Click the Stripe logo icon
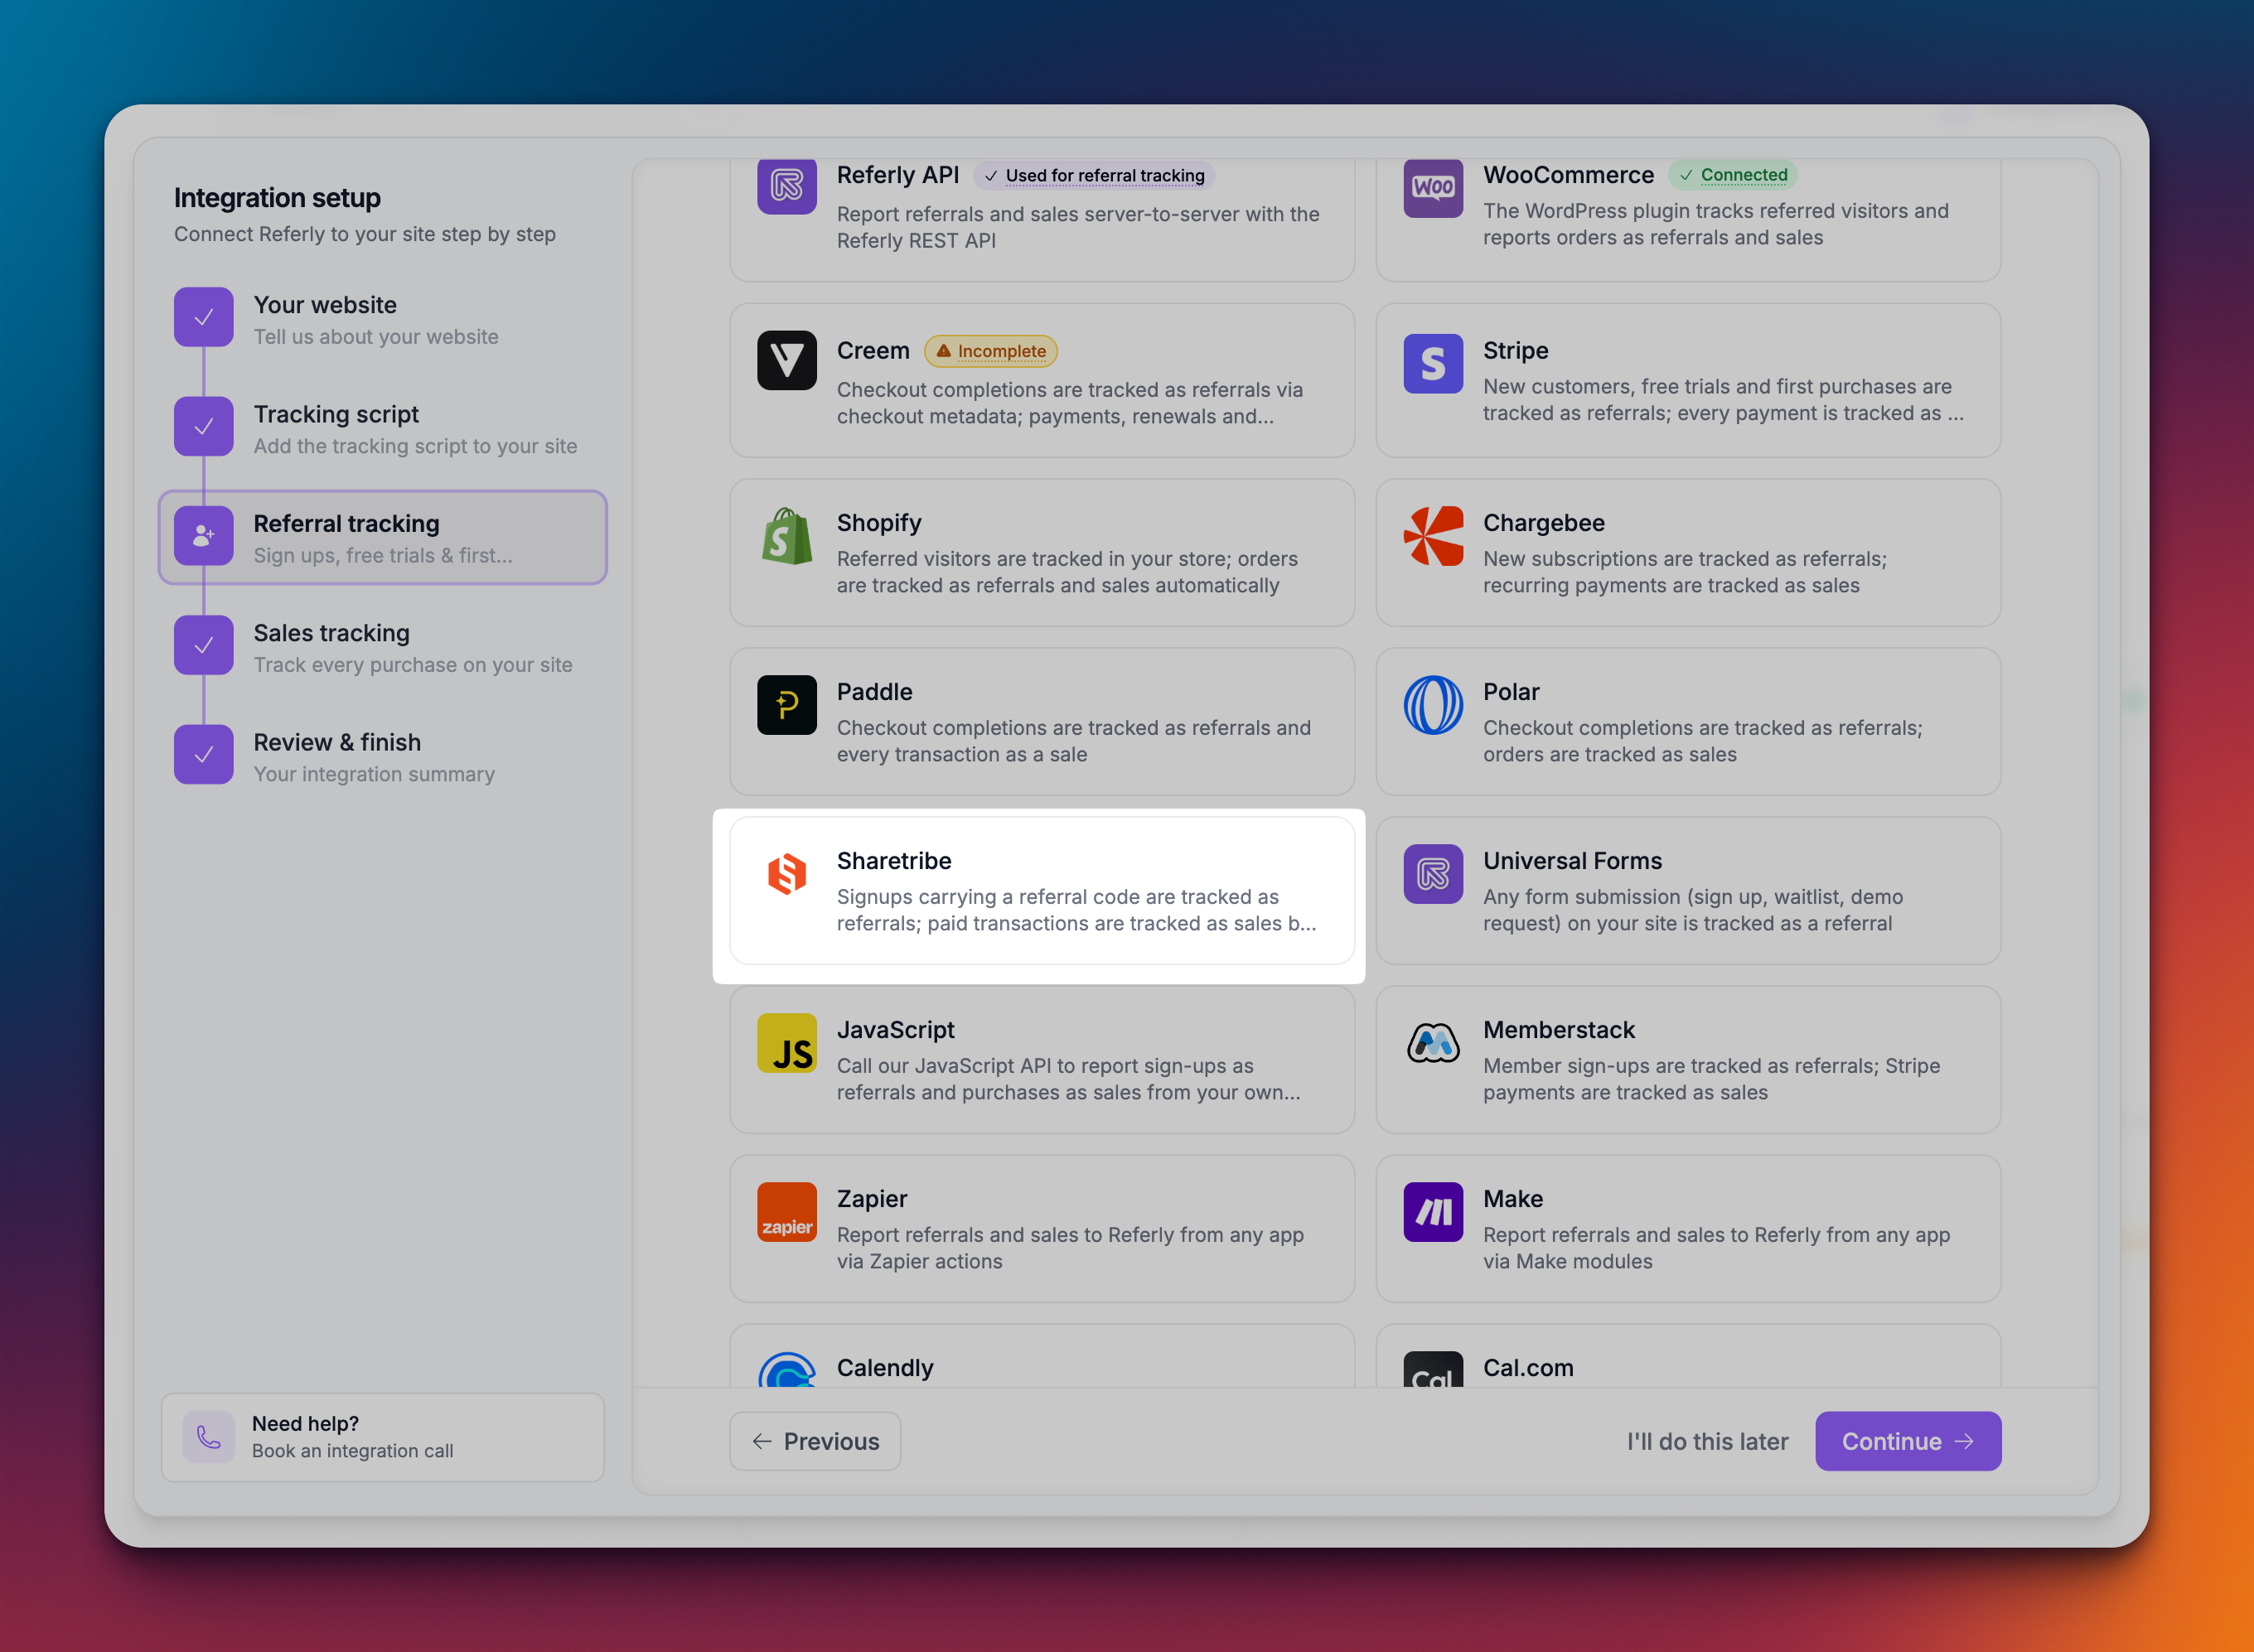This screenshot has height=1652, width=2254. pyautogui.click(x=1432, y=363)
